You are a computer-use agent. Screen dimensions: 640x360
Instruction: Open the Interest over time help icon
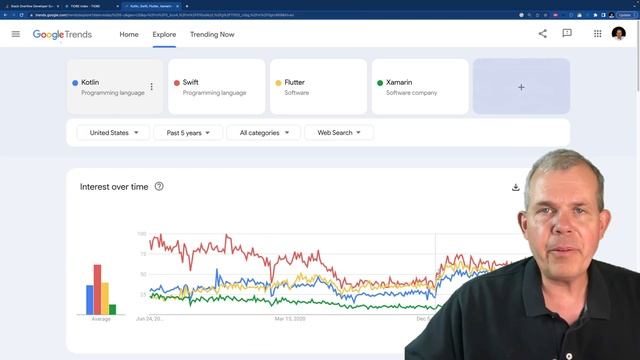click(159, 187)
